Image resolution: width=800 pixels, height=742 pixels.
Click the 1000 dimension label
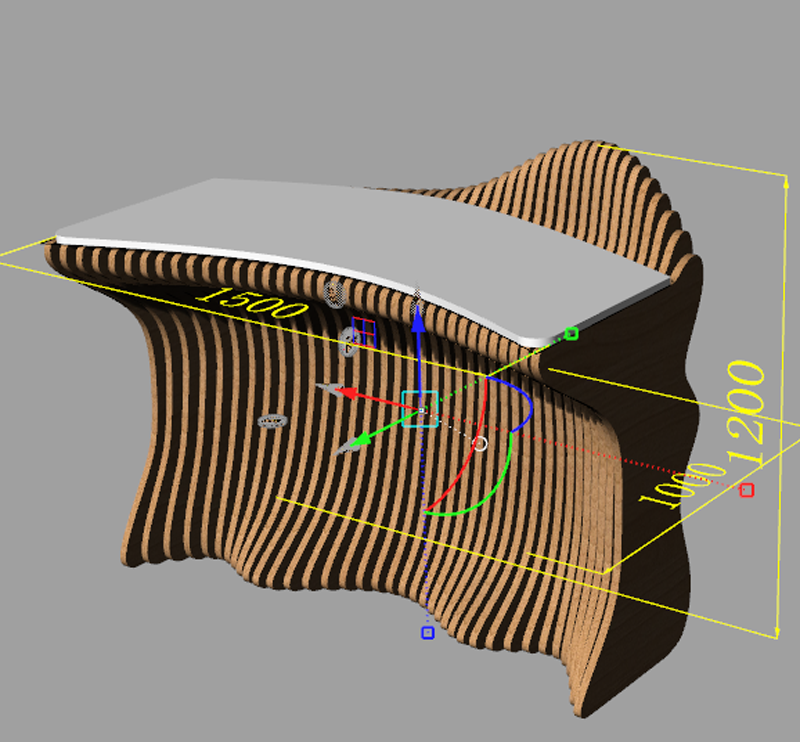682,484
